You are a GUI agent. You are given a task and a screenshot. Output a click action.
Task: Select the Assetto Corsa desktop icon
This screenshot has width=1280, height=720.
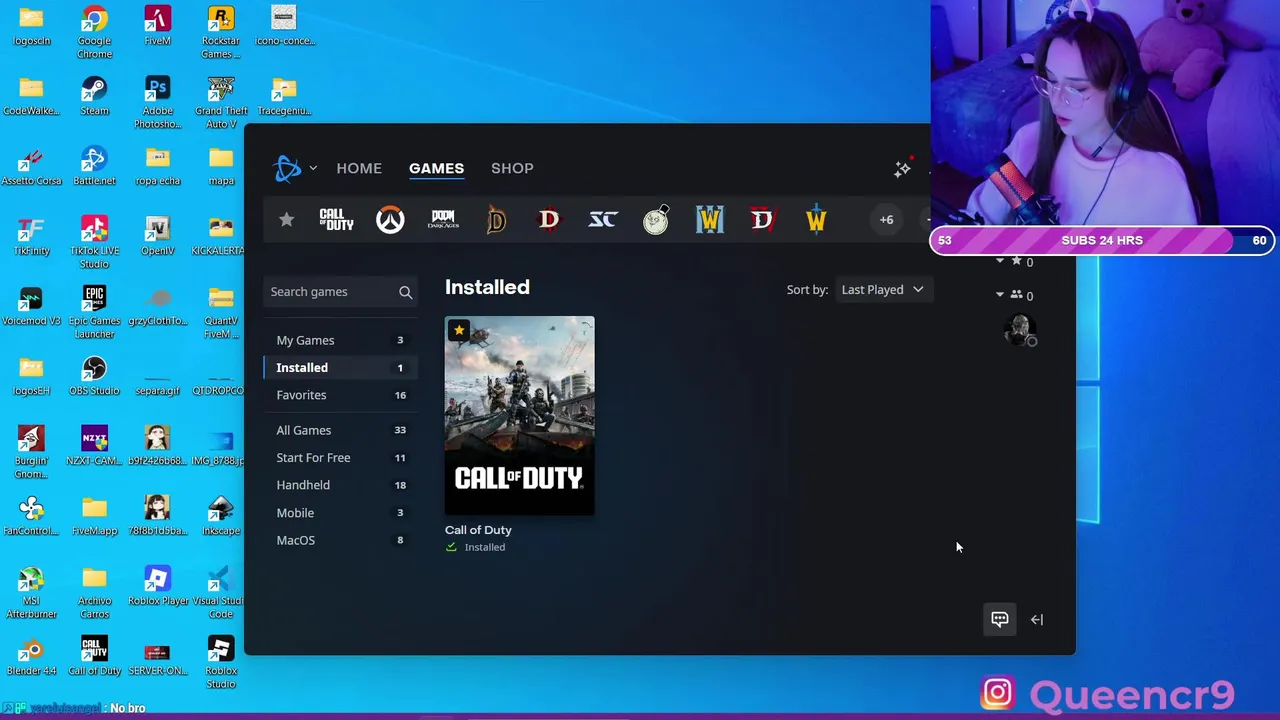click(x=31, y=167)
